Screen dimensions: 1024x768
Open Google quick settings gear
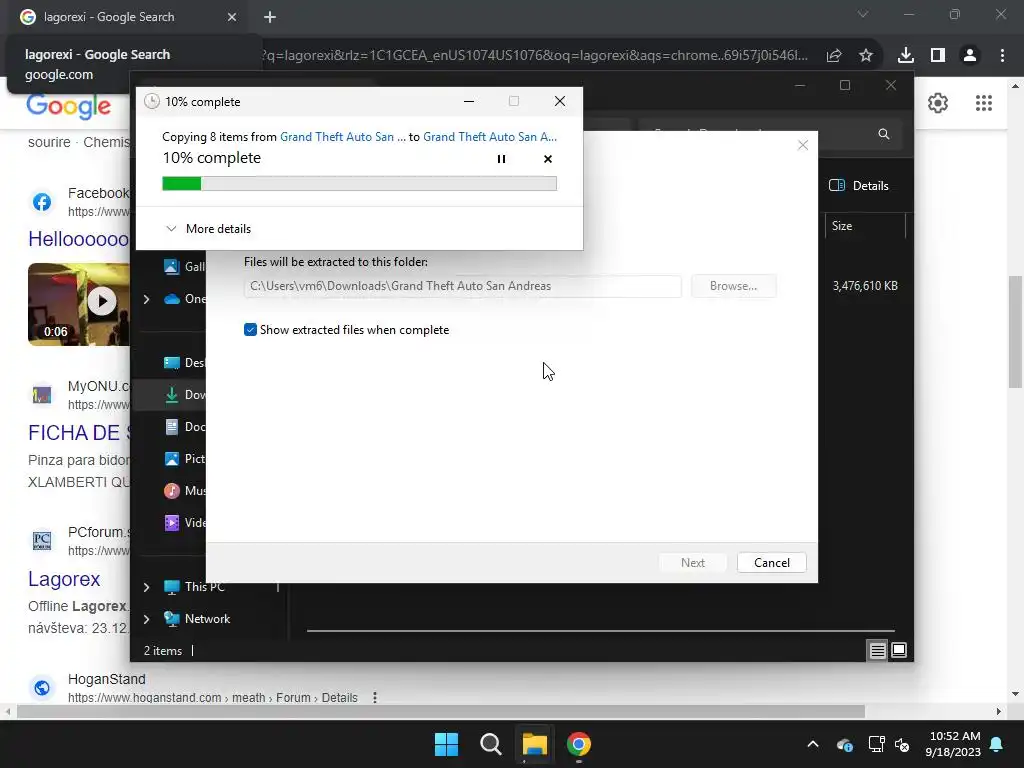pos(938,103)
